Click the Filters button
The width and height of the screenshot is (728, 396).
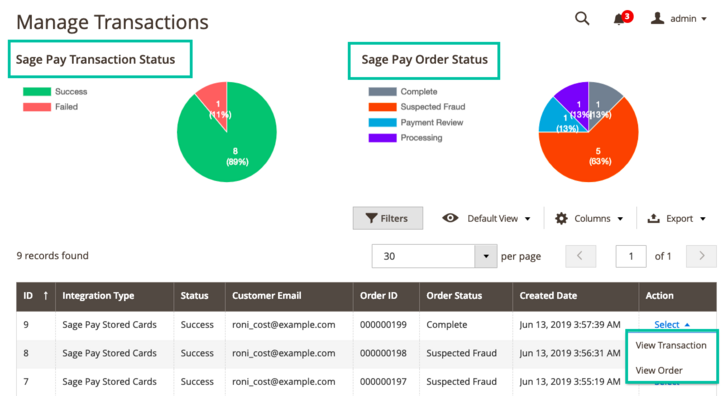pyautogui.click(x=388, y=218)
